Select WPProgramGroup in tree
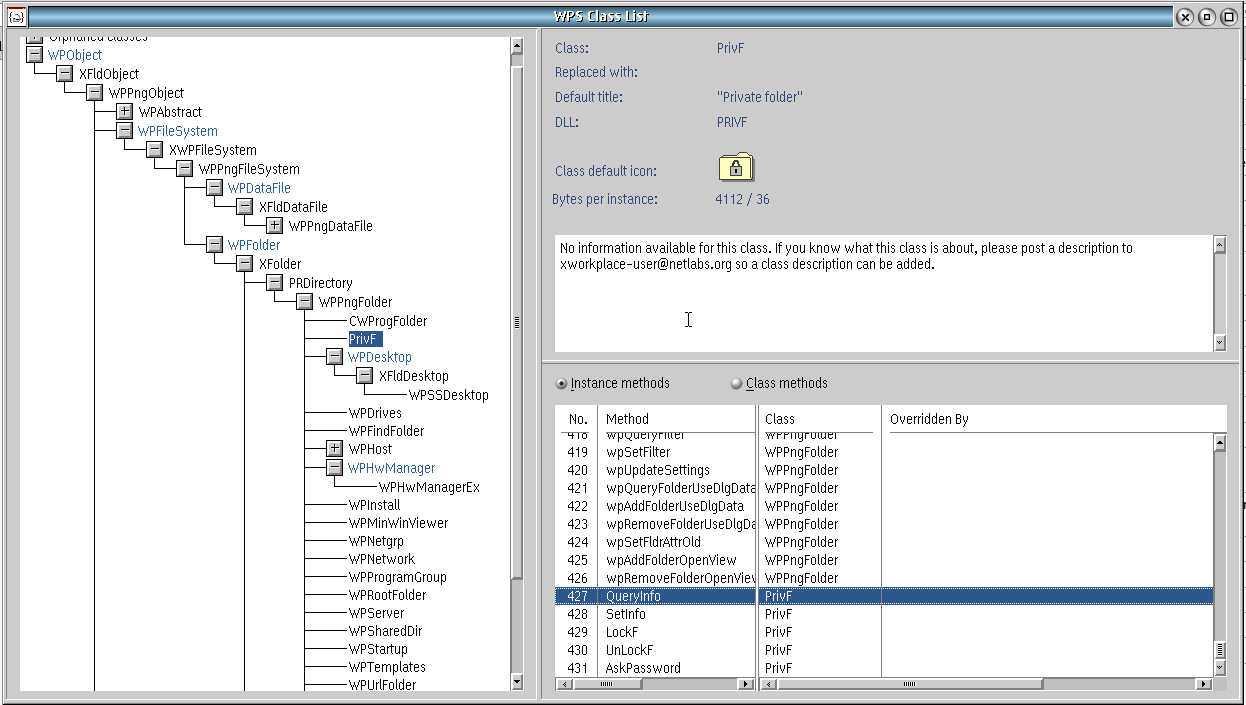 (x=397, y=577)
